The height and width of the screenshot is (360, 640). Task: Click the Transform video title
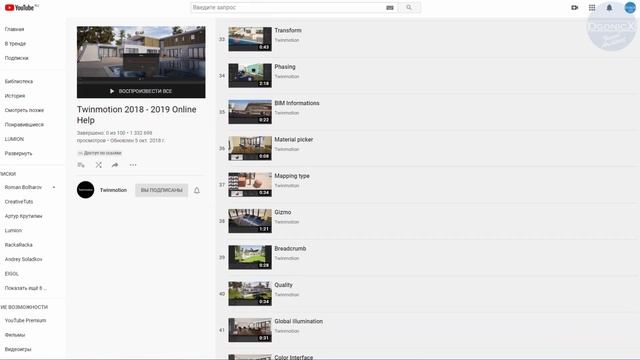click(288, 30)
